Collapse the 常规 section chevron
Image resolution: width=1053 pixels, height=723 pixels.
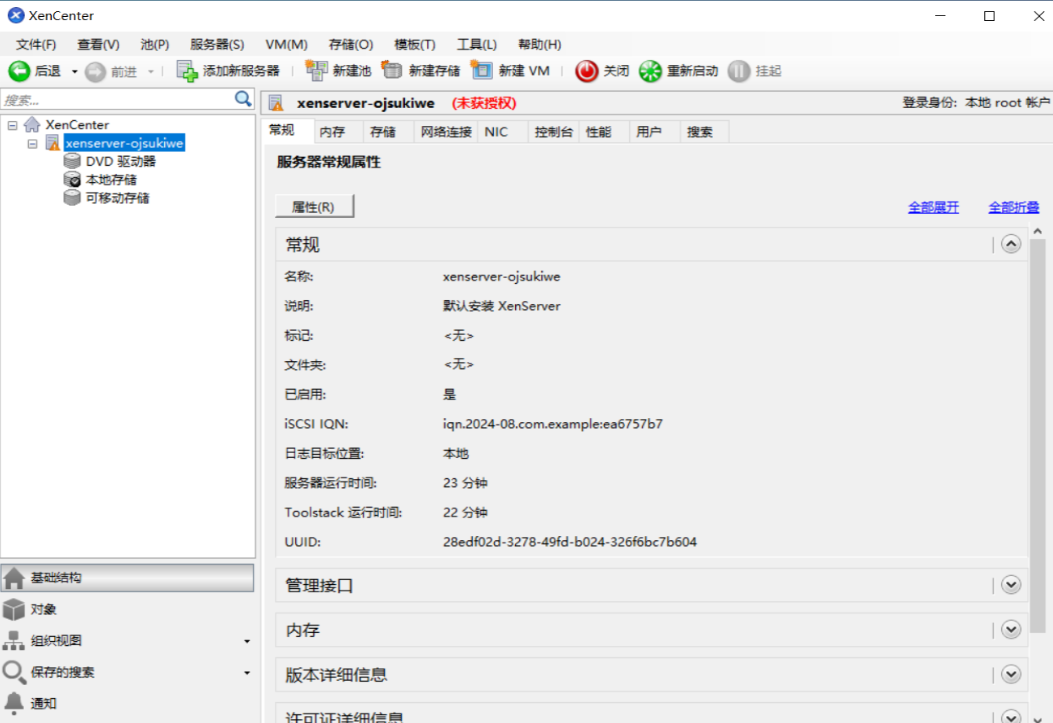click(x=1011, y=244)
